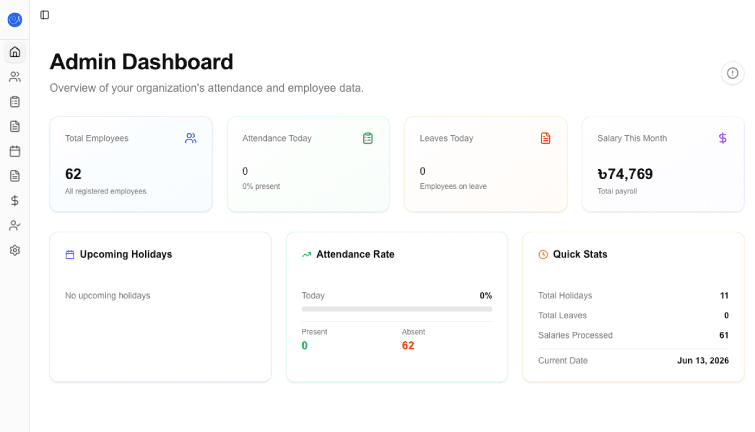The width and height of the screenshot is (755, 432).
Task: Click the Attendance Rate trend icon
Action: coord(306,254)
